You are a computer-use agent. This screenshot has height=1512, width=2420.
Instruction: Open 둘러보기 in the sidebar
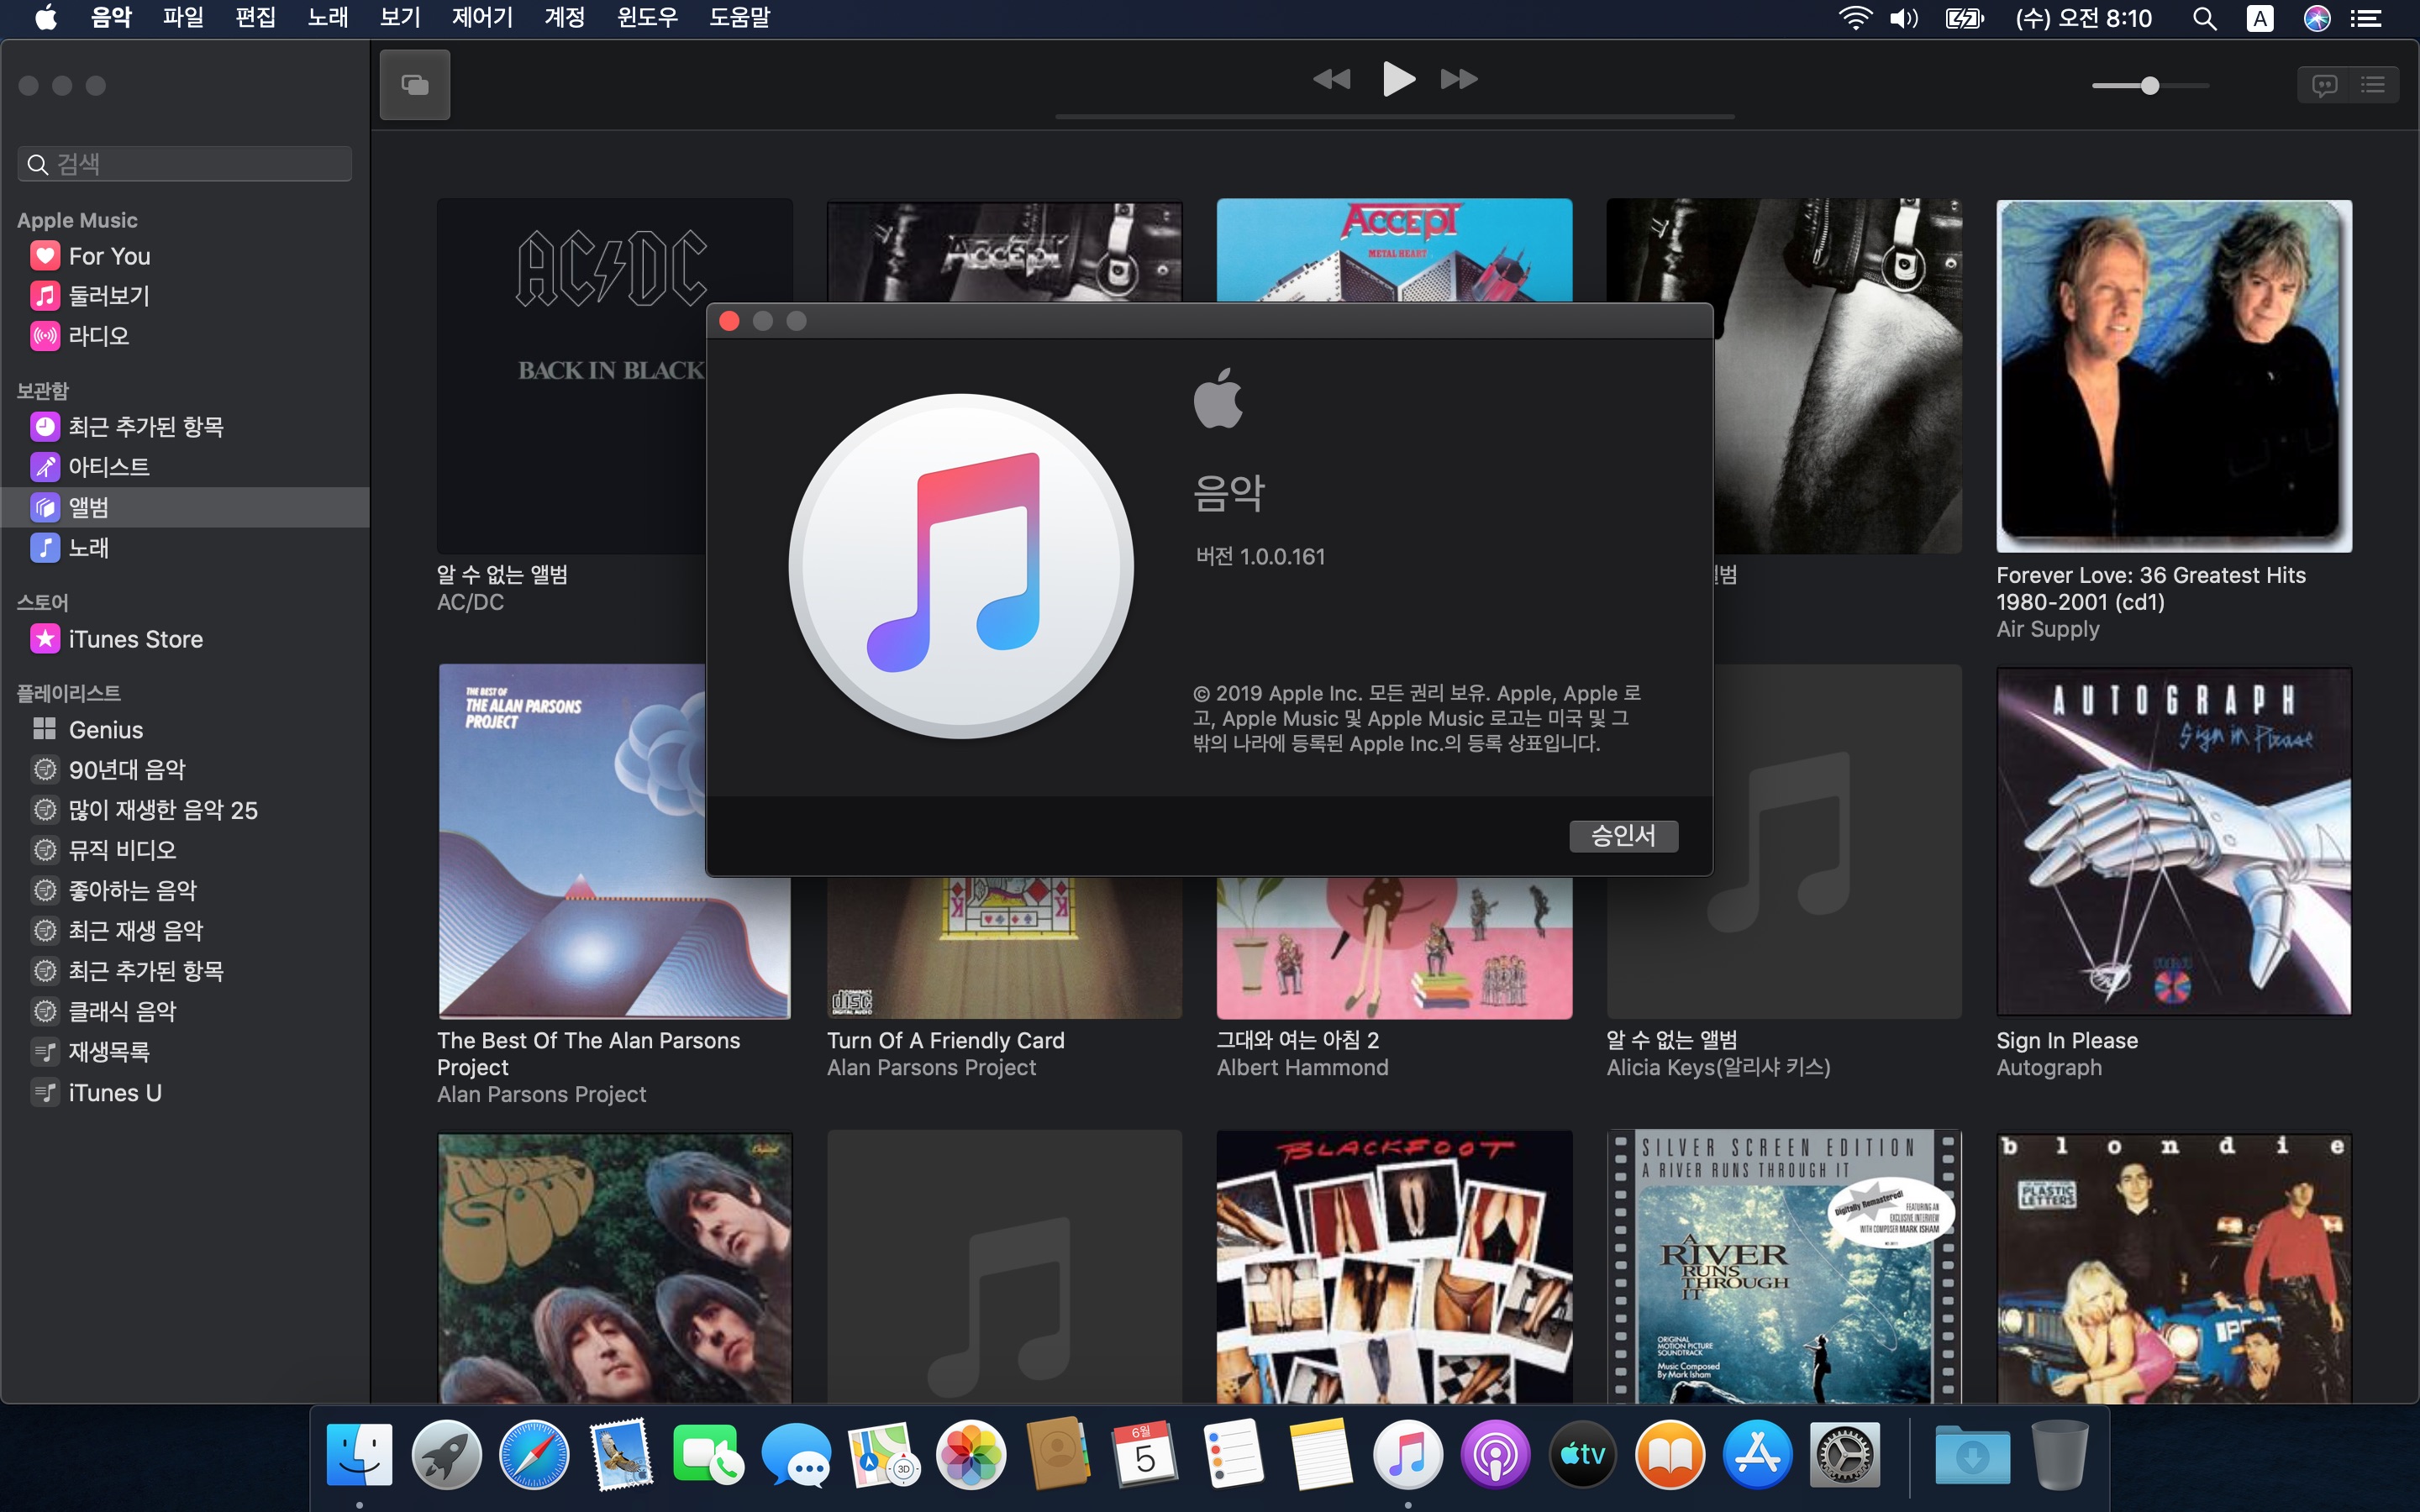[x=185, y=296]
